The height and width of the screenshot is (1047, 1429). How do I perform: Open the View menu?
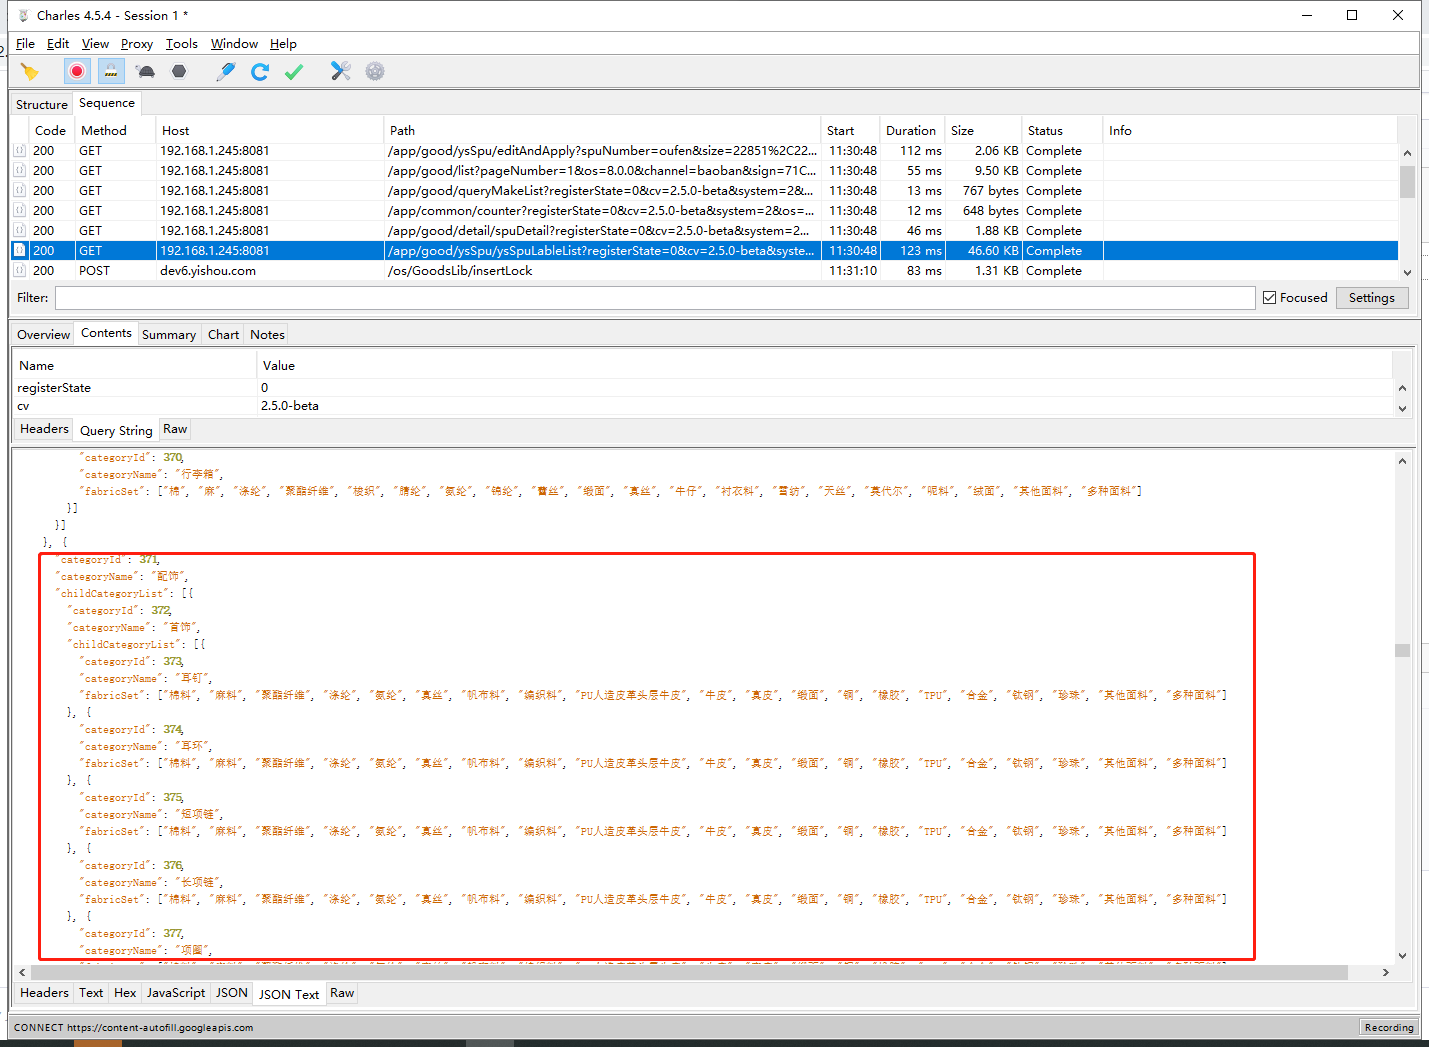click(x=95, y=44)
